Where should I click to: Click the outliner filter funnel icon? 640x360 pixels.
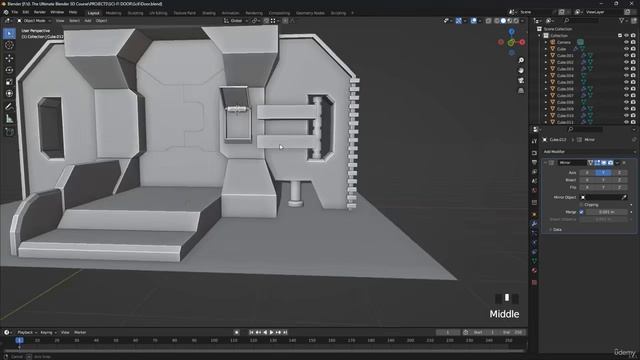(622, 20)
